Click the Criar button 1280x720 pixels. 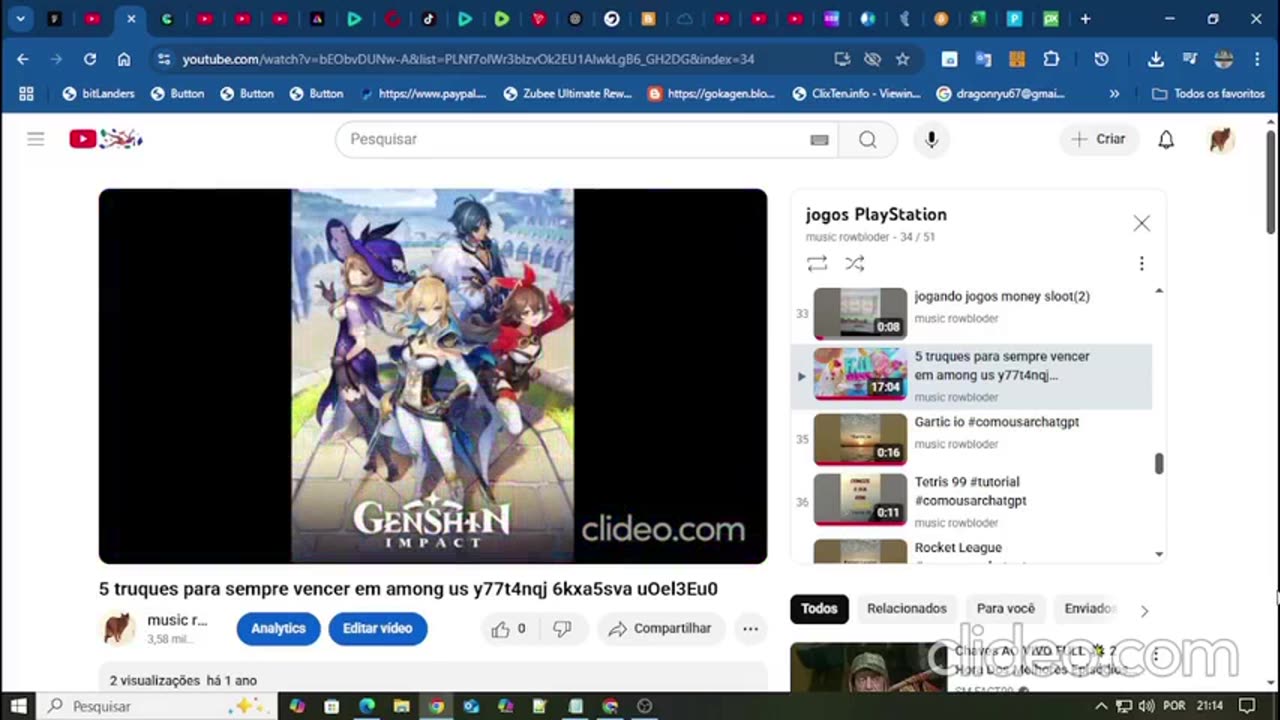[1099, 140]
